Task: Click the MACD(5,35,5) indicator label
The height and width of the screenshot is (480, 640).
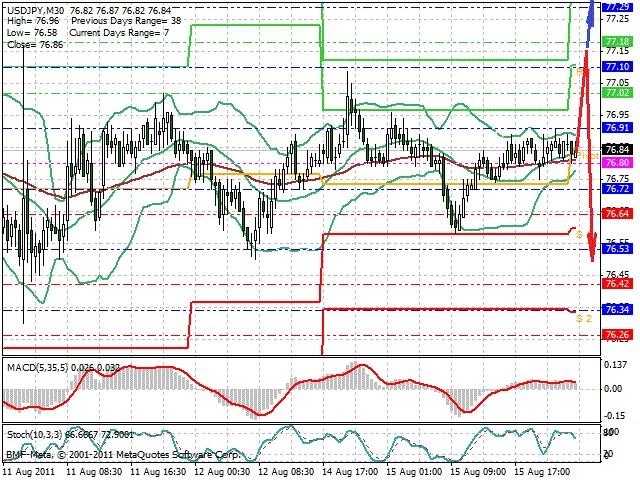Action: [38, 368]
